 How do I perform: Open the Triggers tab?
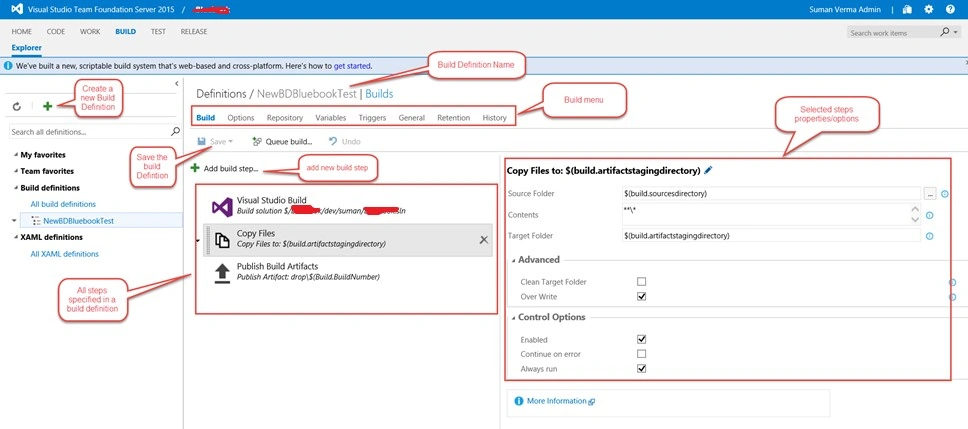coord(372,117)
